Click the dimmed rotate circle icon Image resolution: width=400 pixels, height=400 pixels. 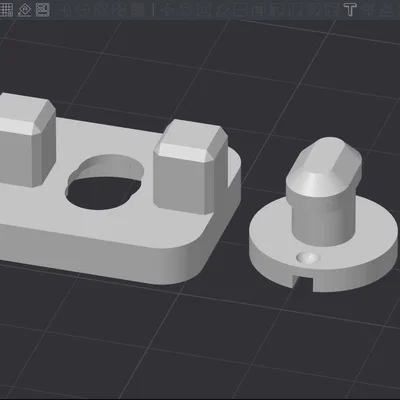[186, 10]
